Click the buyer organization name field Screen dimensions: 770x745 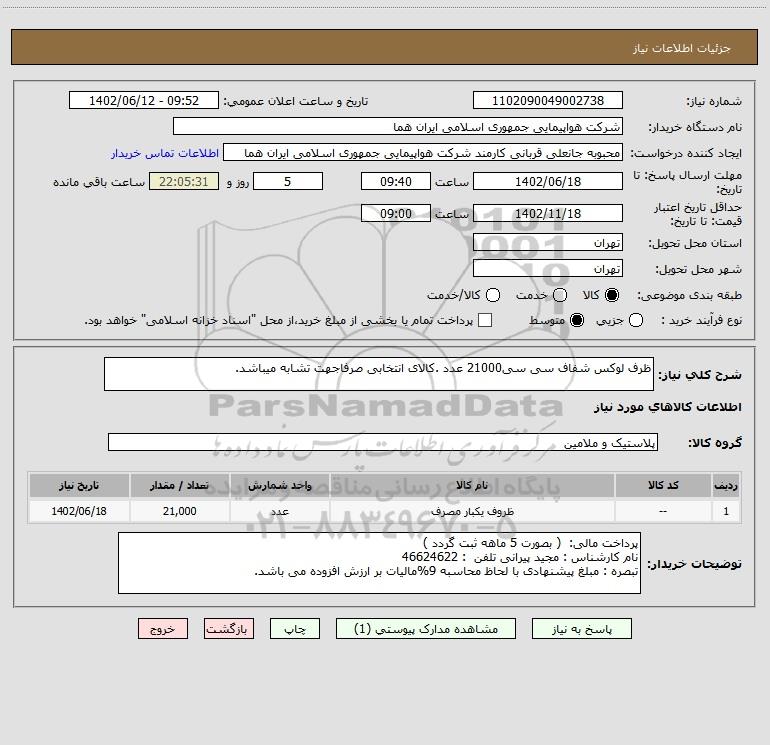[x=398, y=126]
